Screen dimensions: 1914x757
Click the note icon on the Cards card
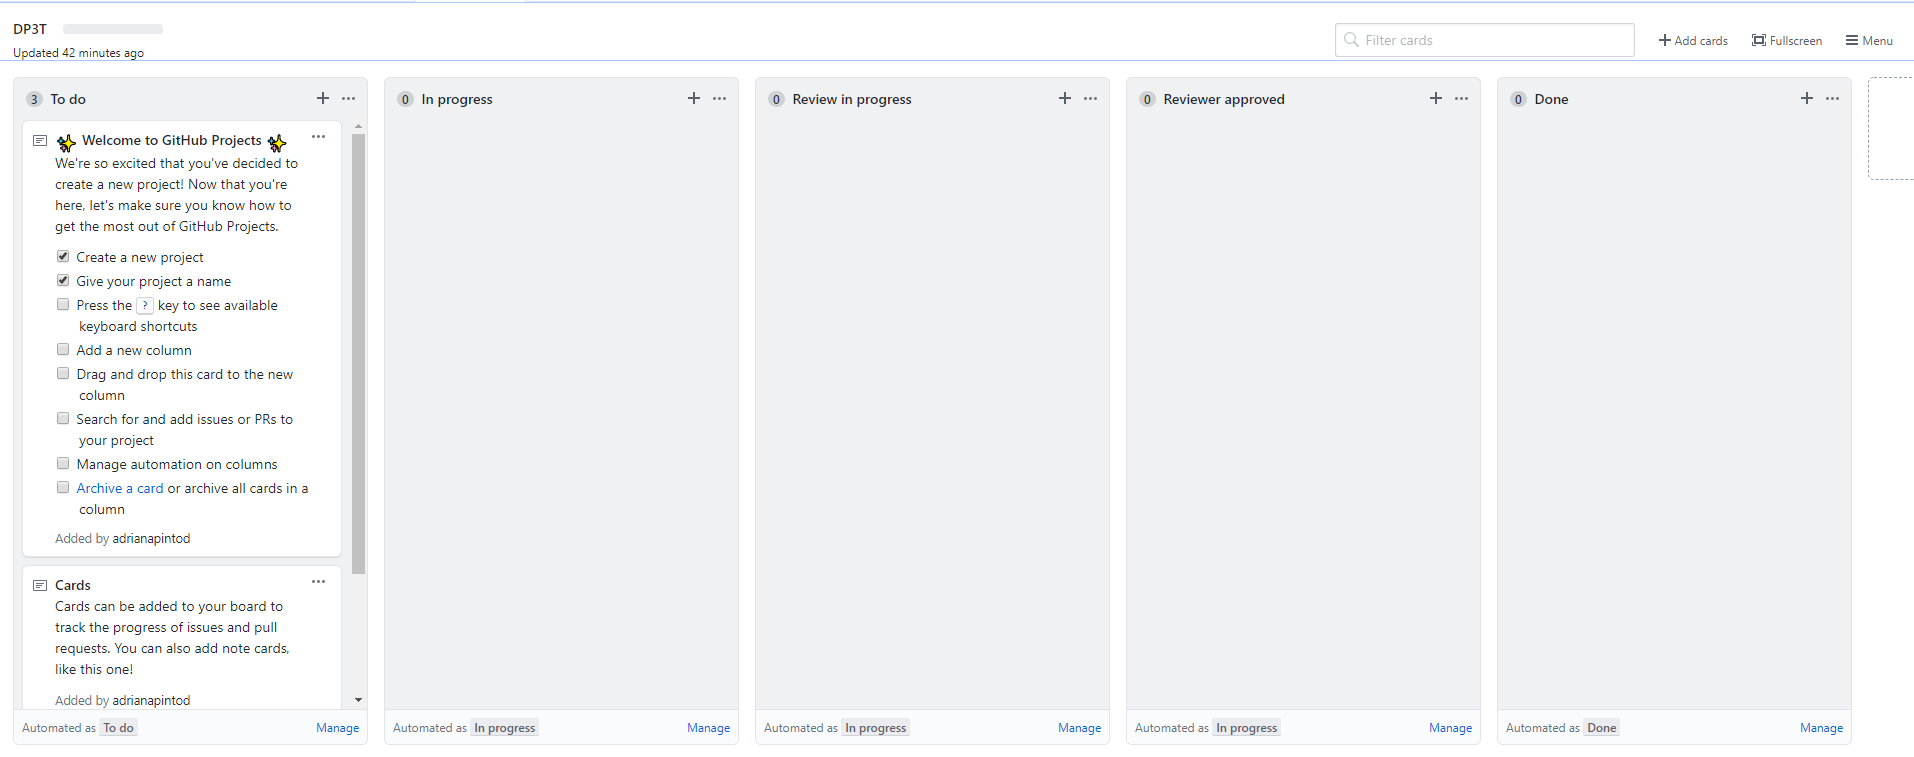click(x=40, y=585)
